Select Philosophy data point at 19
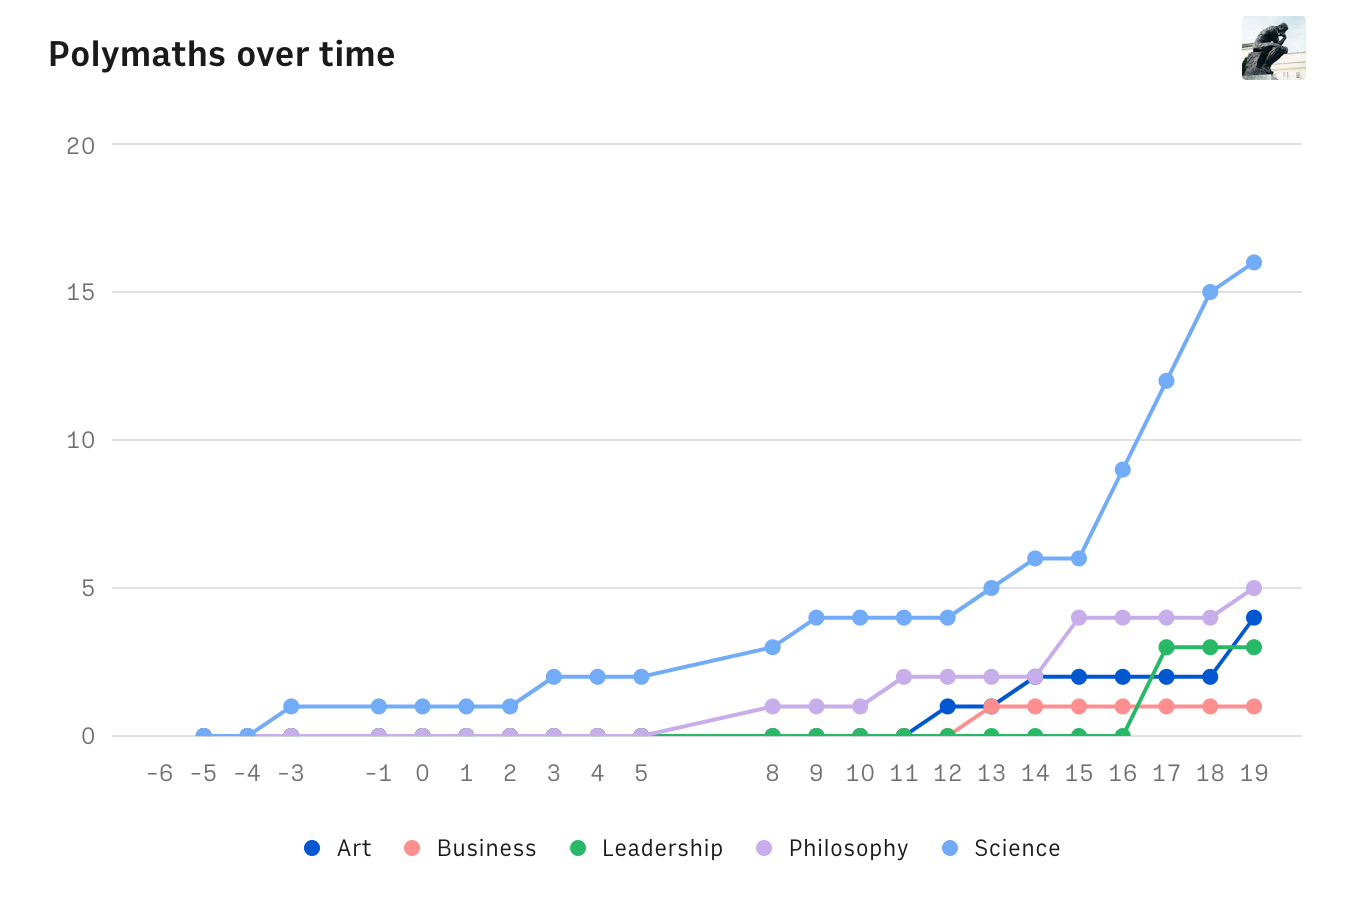 coord(1253,588)
